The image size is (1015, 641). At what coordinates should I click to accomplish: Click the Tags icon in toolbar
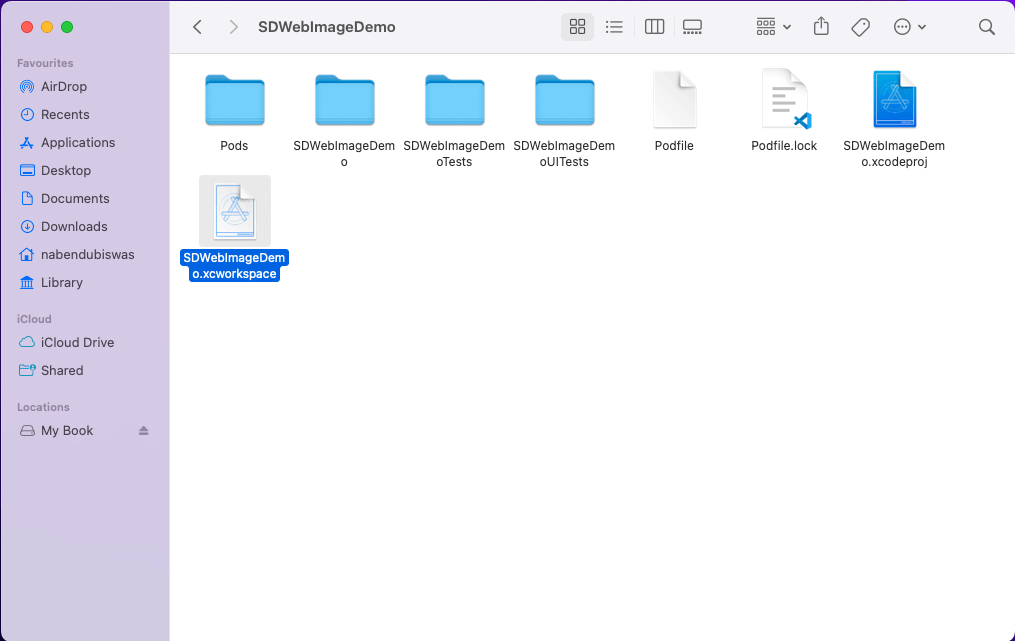point(860,27)
